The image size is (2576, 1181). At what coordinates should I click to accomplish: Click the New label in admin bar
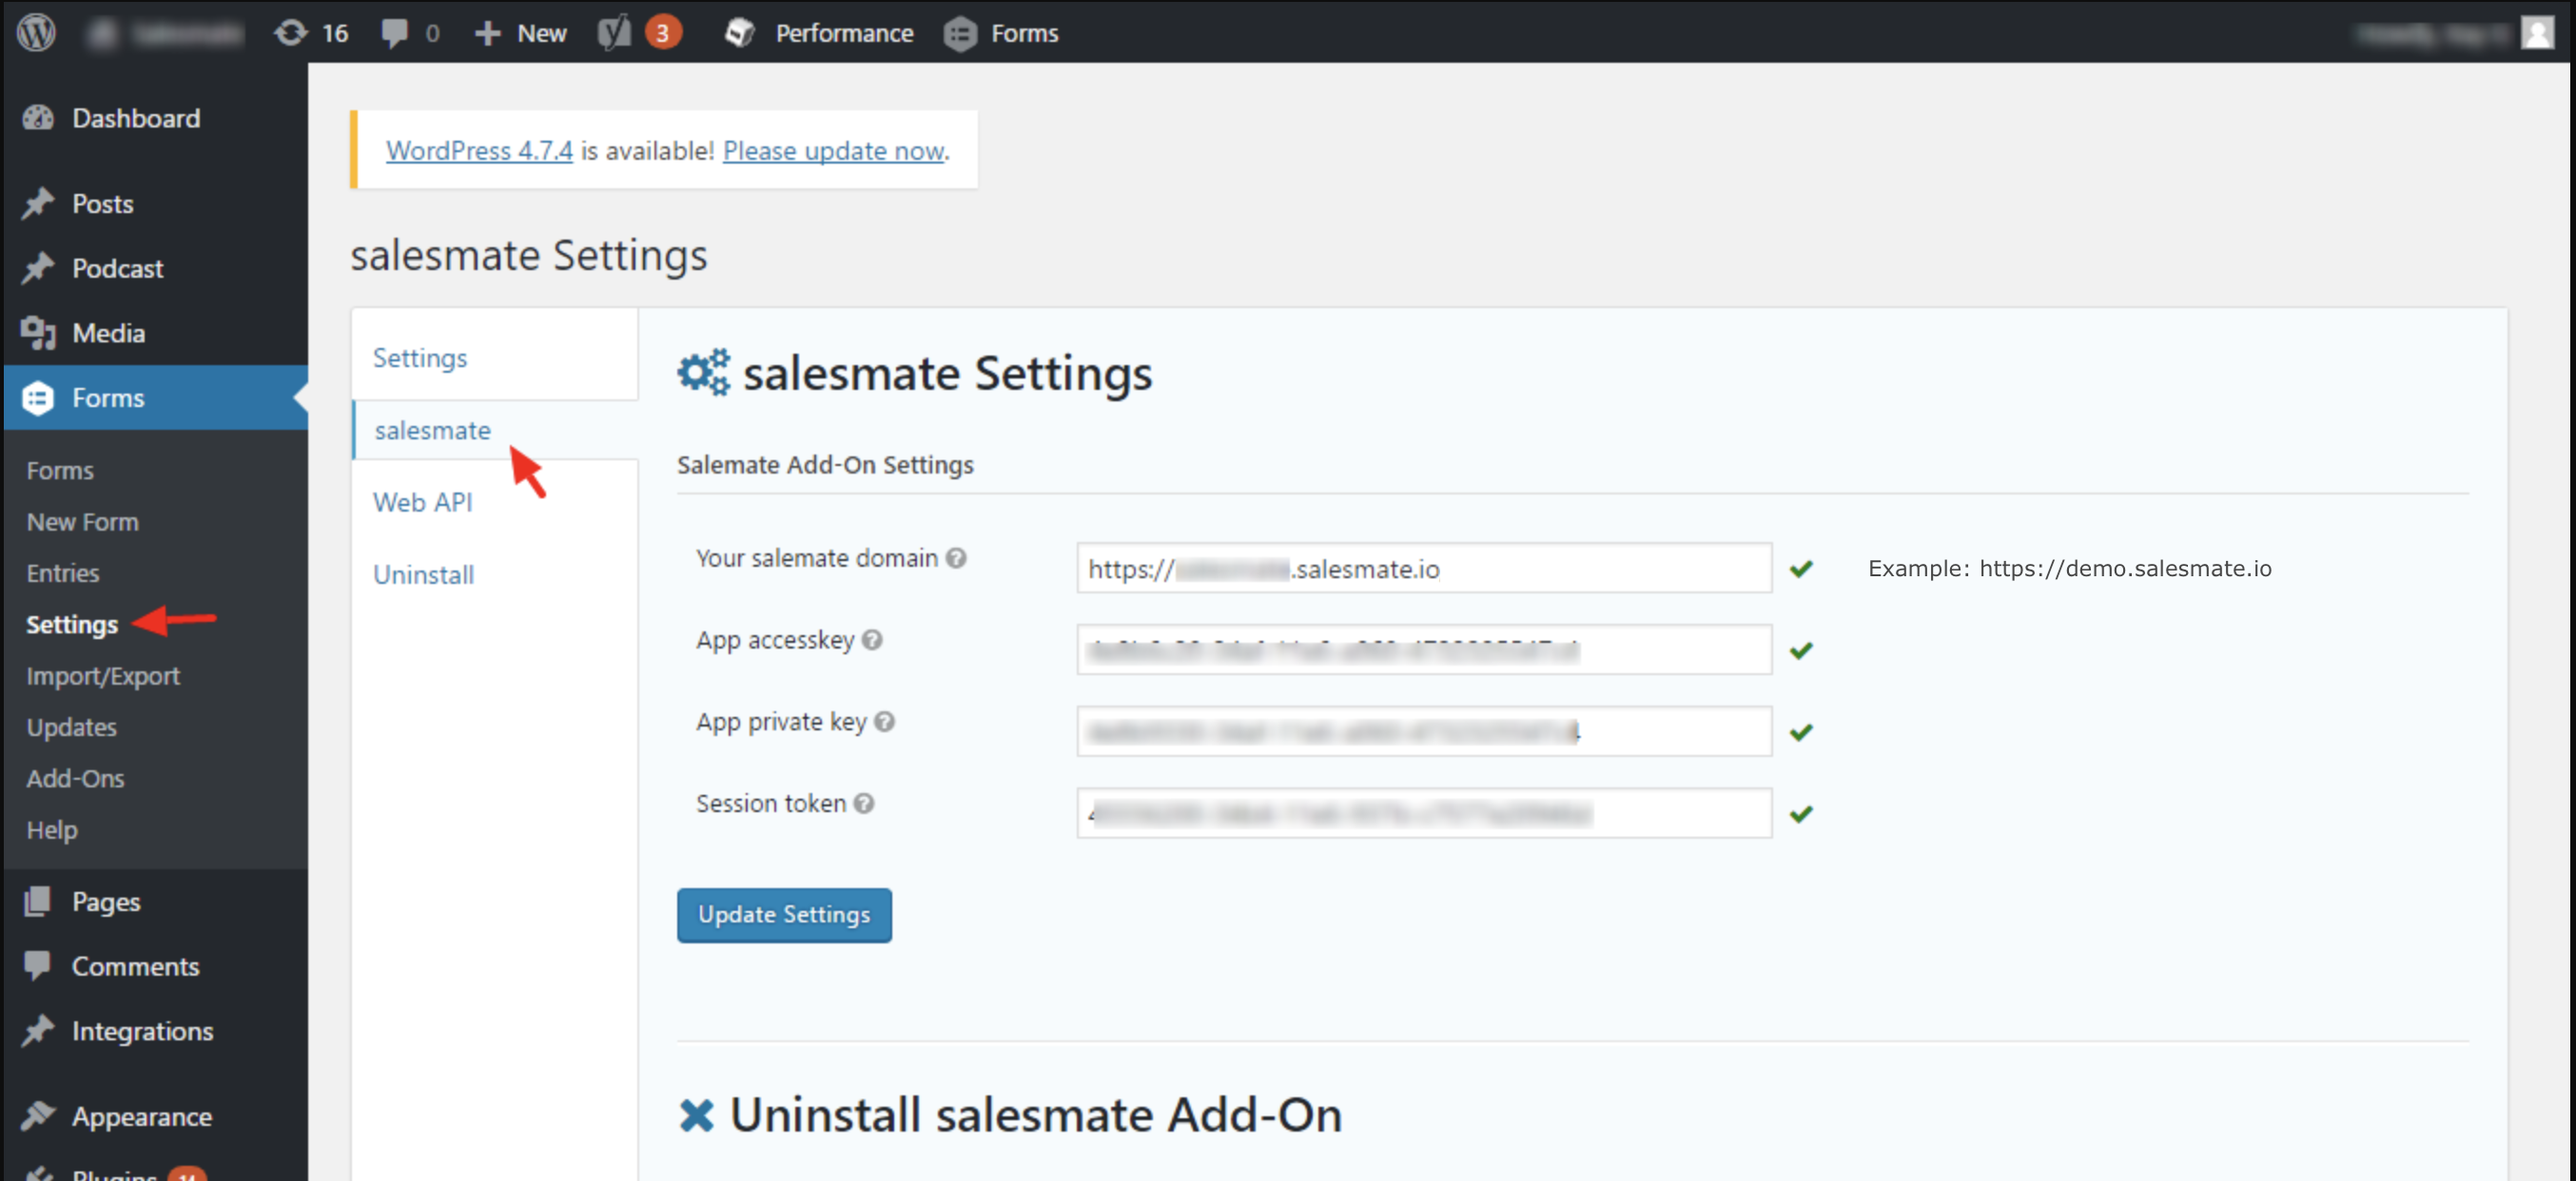pyautogui.click(x=542, y=34)
